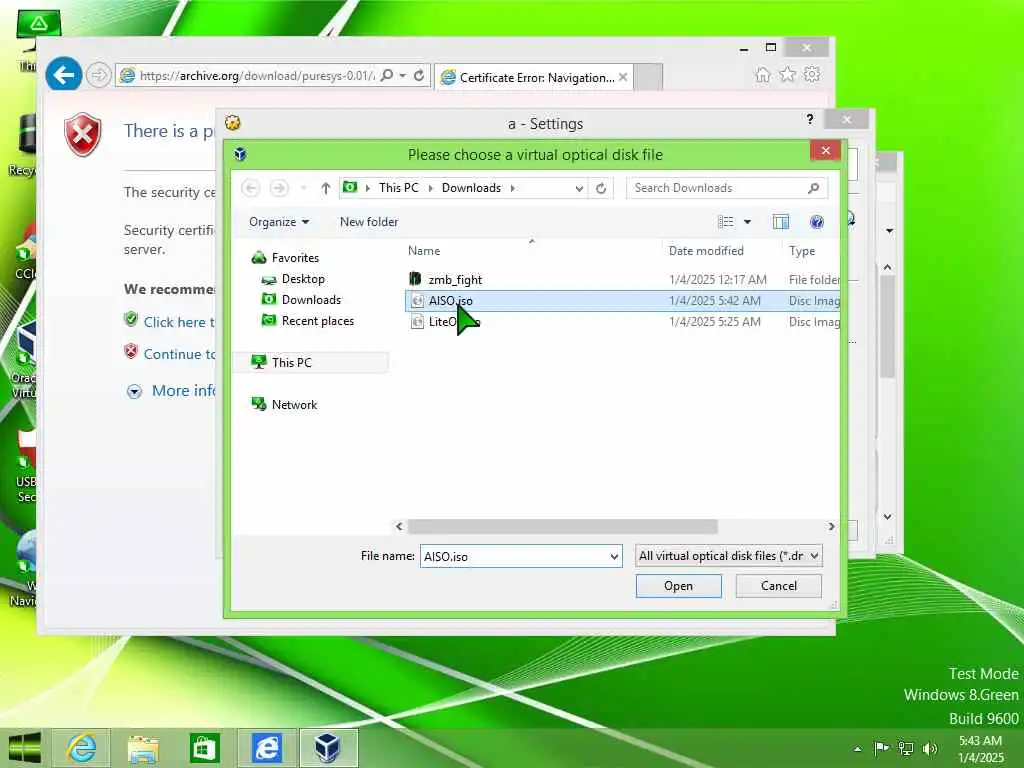Sort by Type column
This screenshot has height=768, width=1024.
[x=801, y=251]
